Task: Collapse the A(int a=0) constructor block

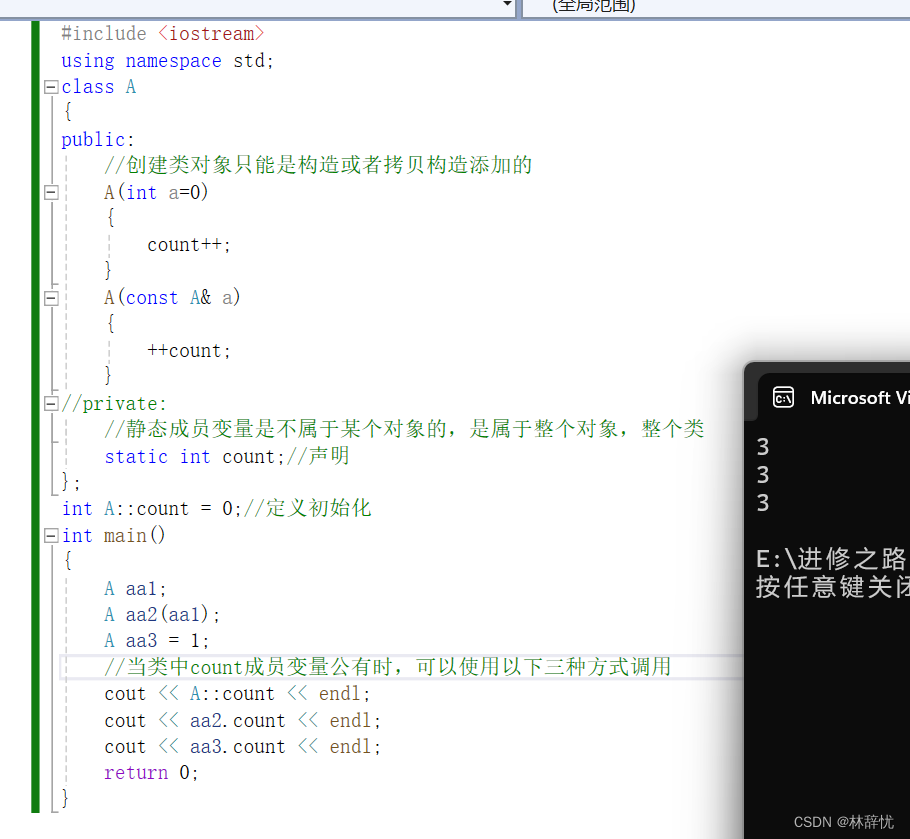Action: (x=51, y=193)
